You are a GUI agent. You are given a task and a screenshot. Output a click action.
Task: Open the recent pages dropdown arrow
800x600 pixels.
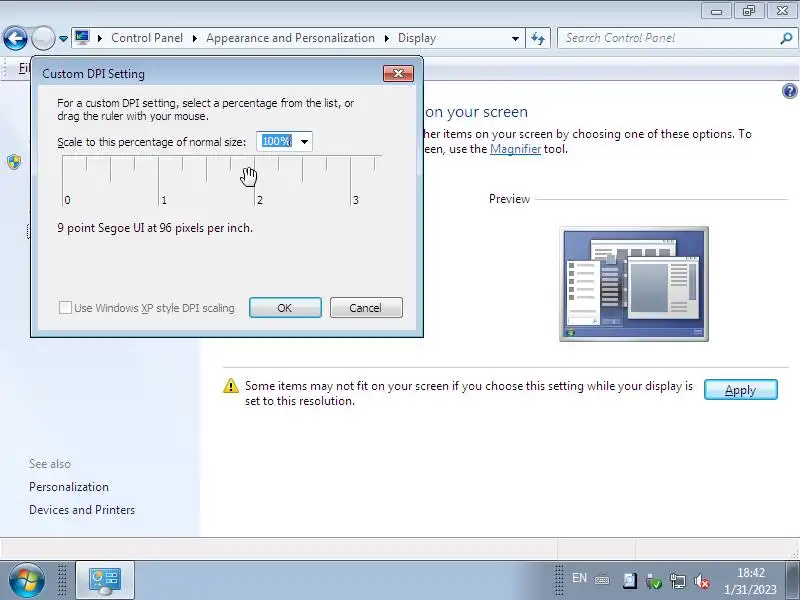pos(63,38)
